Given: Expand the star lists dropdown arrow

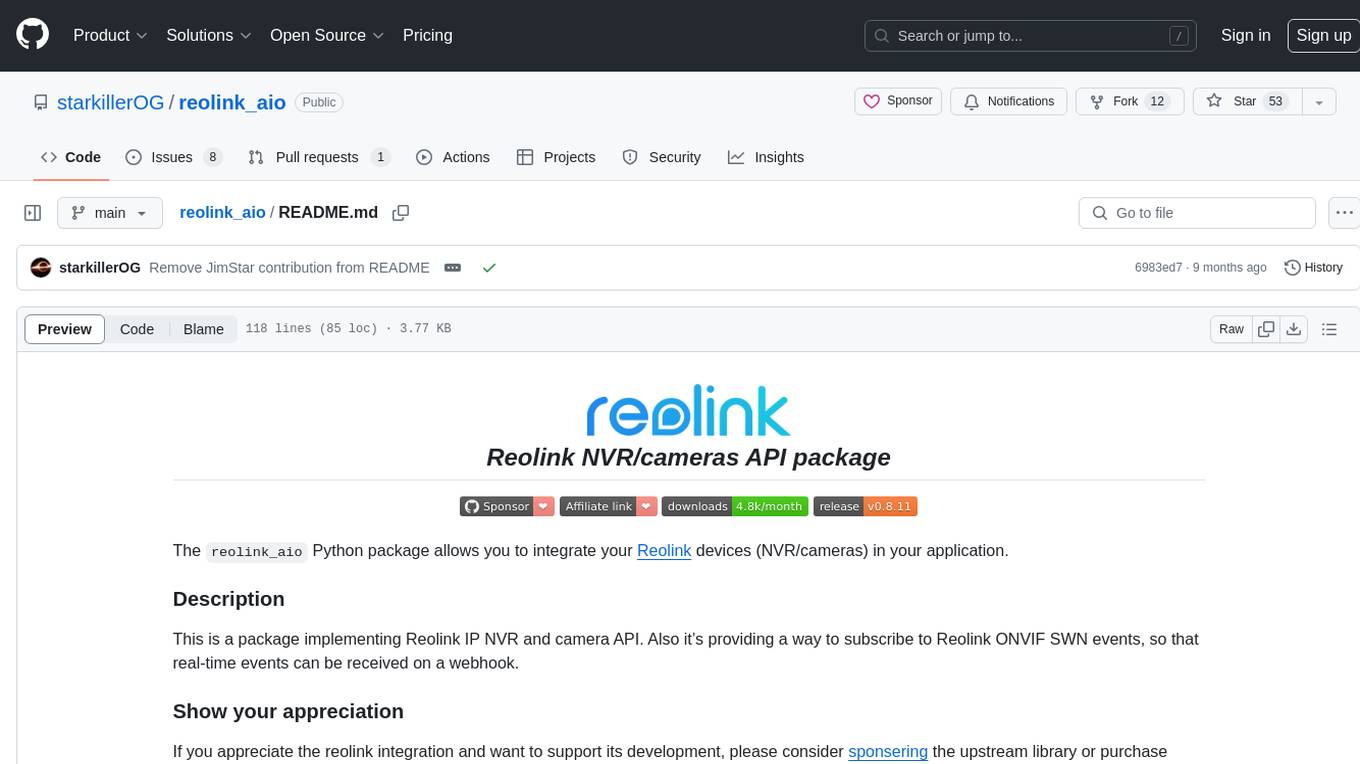Looking at the screenshot, I should pyautogui.click(x=1319, y=101).
